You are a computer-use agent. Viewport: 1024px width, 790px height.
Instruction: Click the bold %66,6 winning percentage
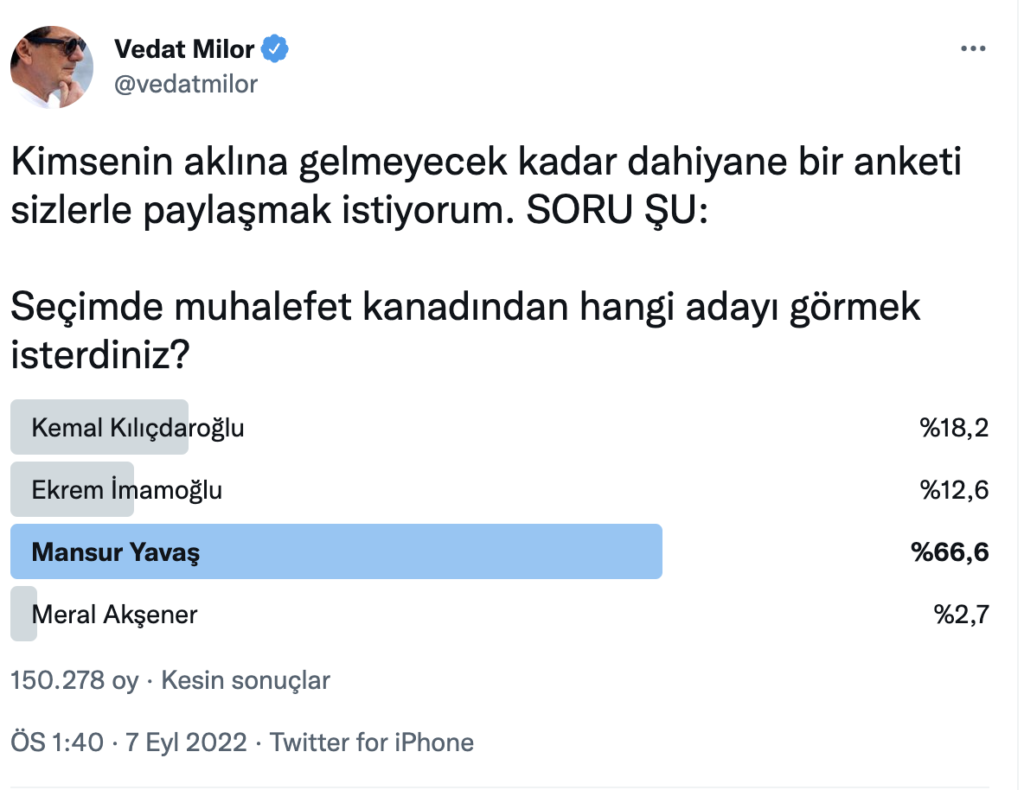click(950, 552)
